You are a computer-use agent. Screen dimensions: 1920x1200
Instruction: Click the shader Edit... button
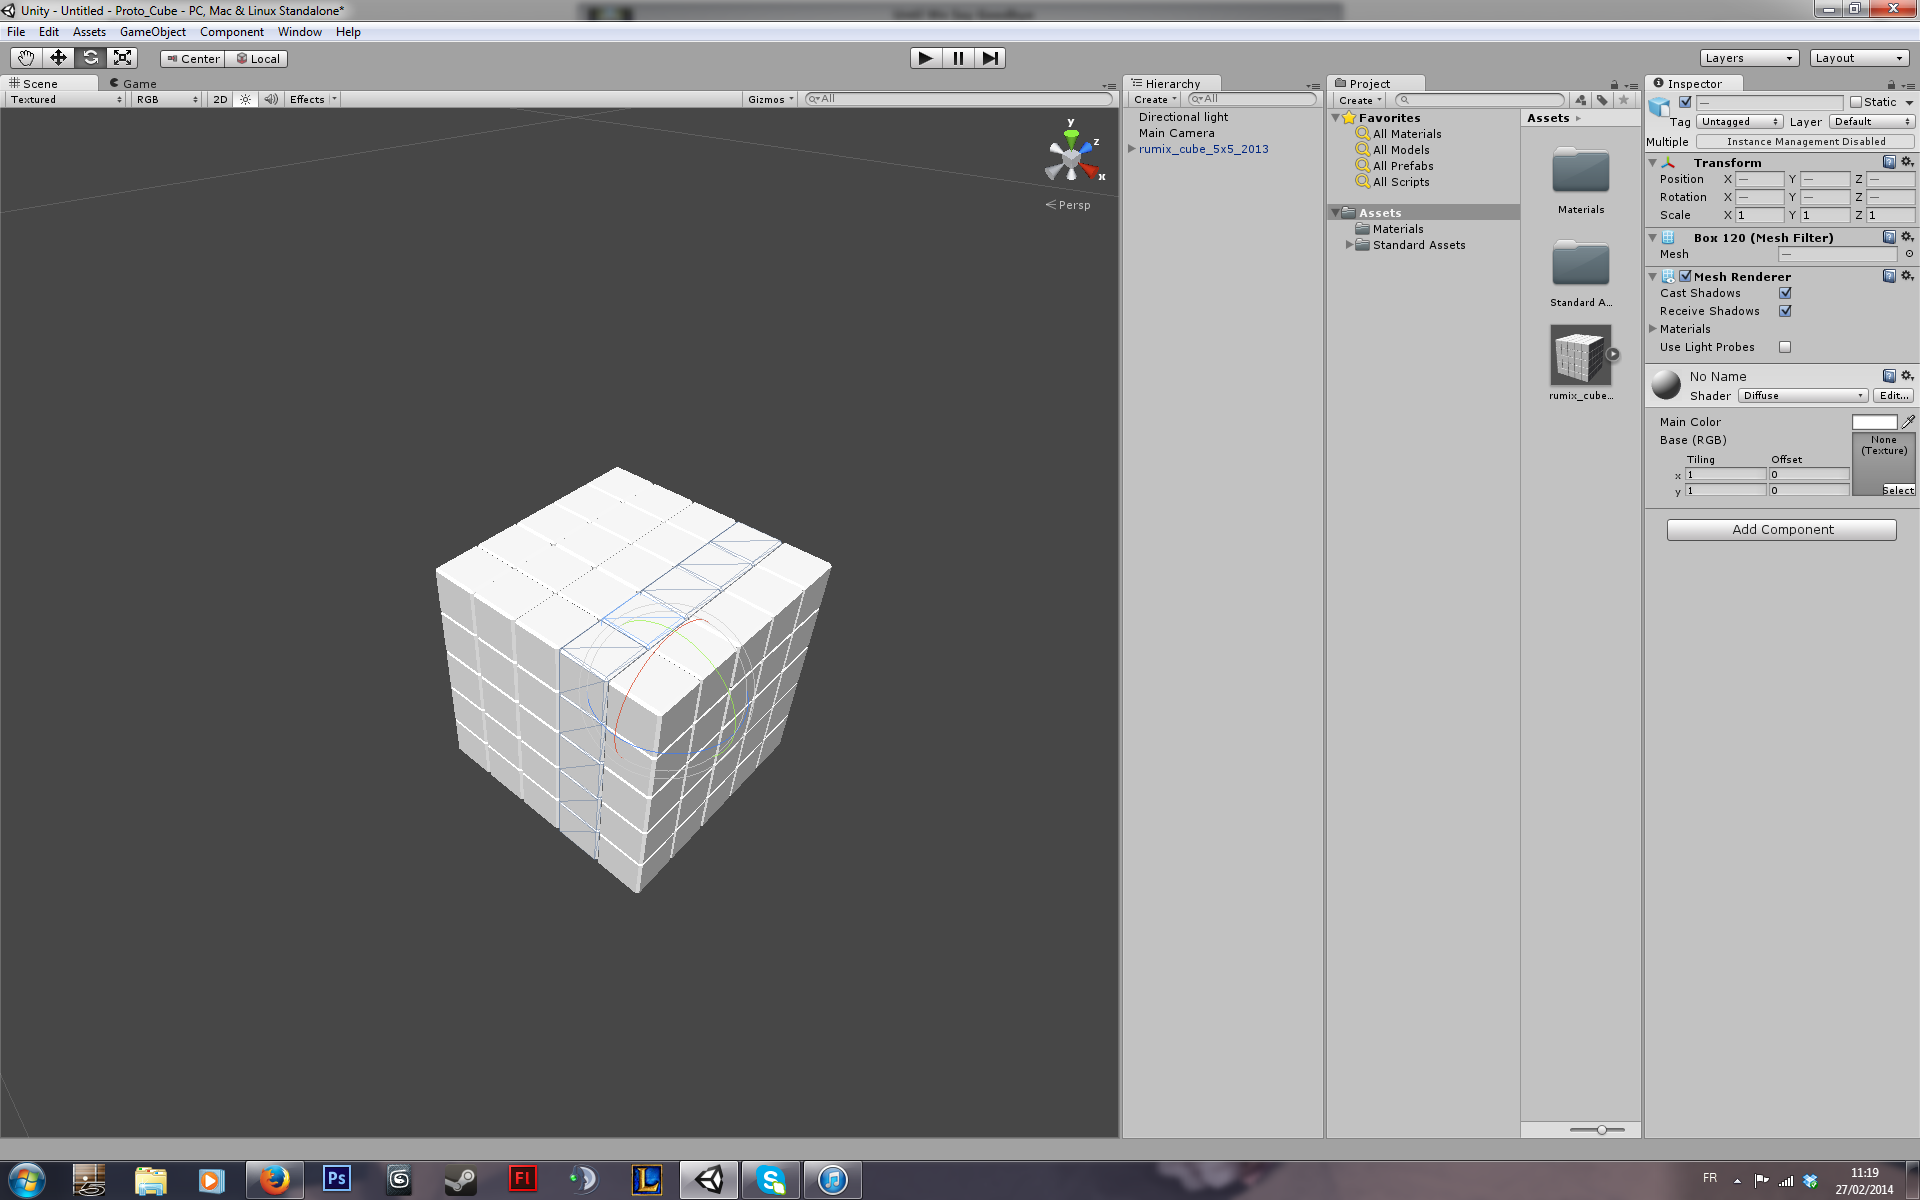[1894, 396]
